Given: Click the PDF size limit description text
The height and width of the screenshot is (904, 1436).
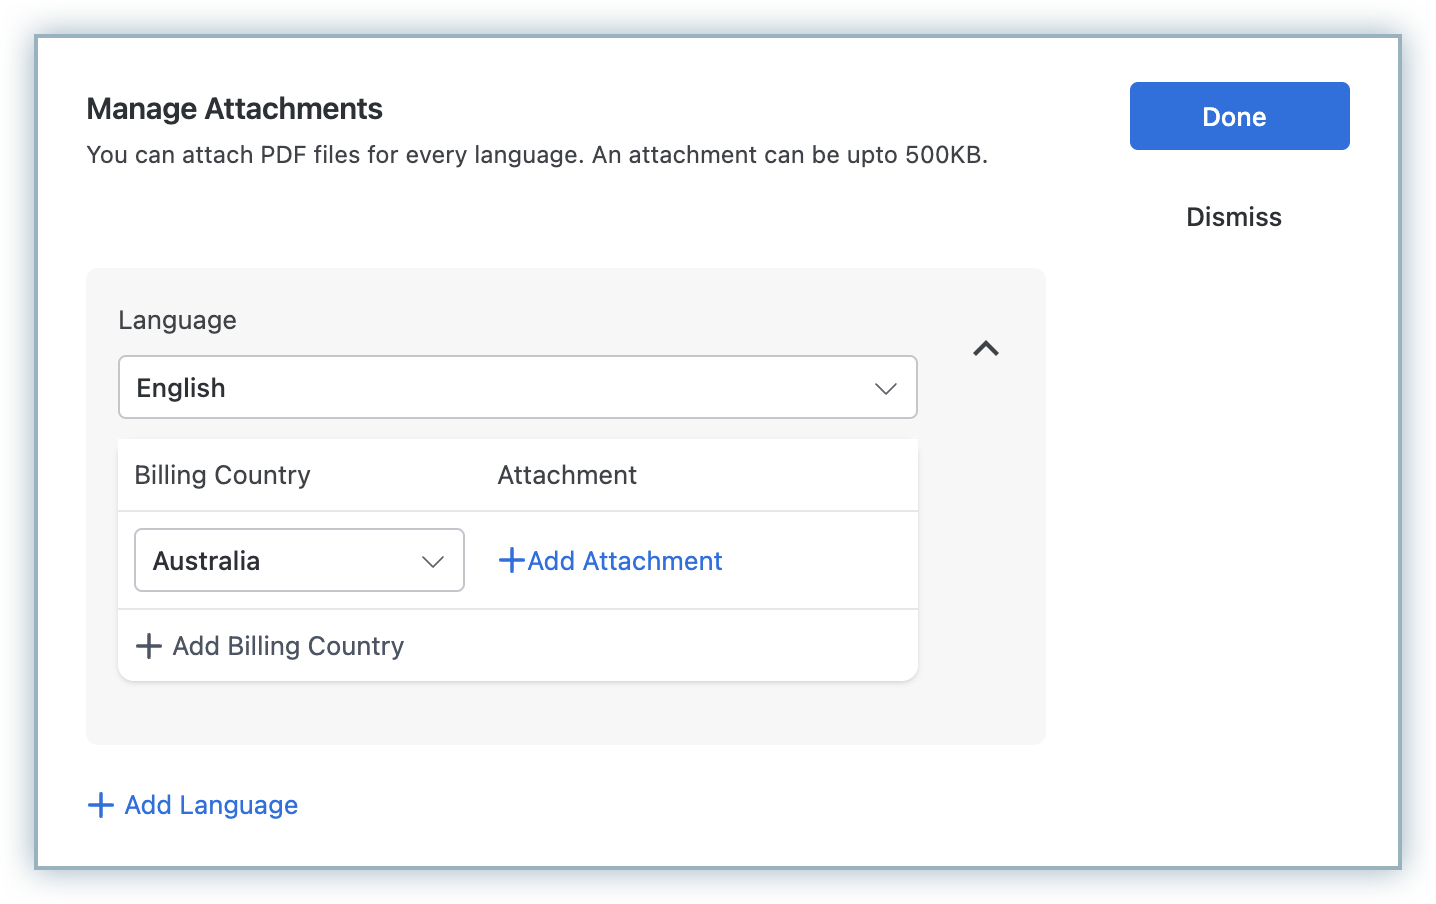Looking at the screenshot, I should 537,155.
